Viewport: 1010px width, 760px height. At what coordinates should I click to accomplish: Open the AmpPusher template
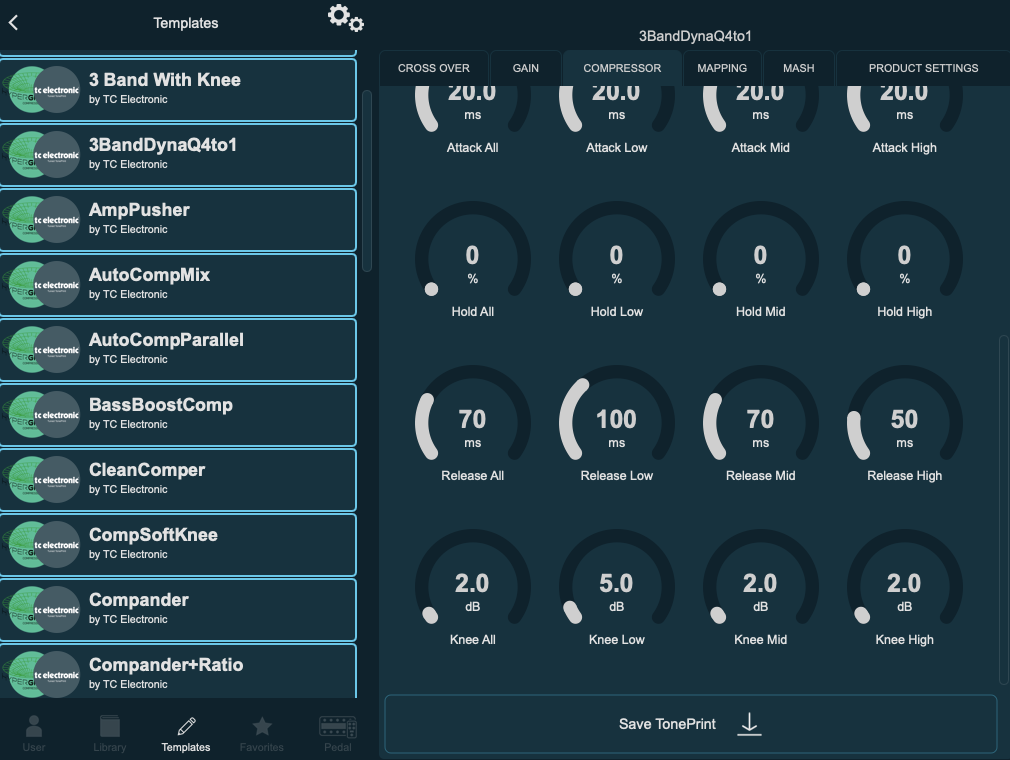click(x=178, y=219)
